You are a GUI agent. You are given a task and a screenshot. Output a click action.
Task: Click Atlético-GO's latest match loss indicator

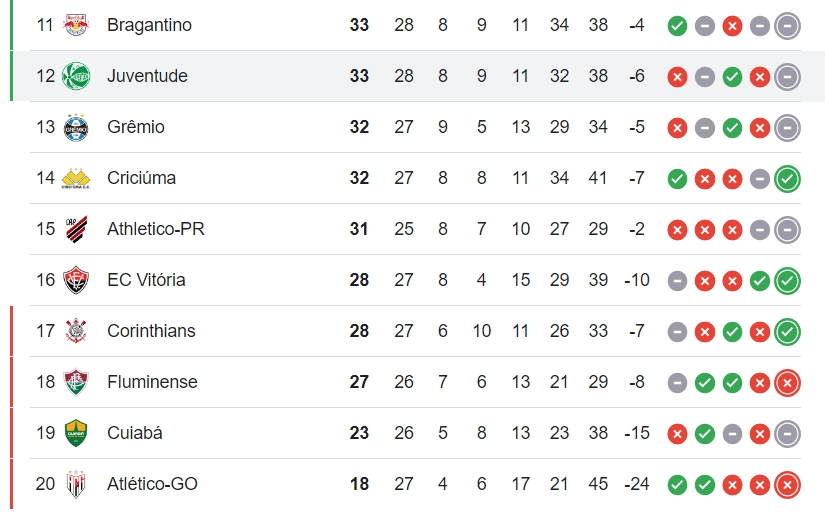click(787, 485)
